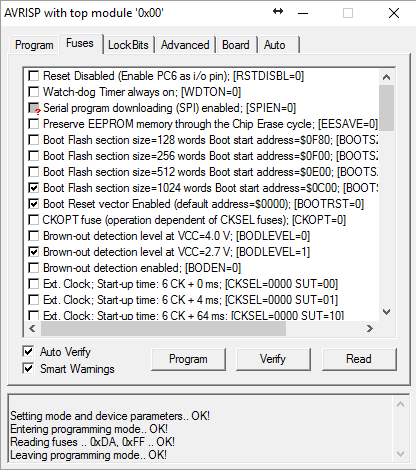
Task: Enable the CKOPT fuse checkbox
Action: point(34,220)
